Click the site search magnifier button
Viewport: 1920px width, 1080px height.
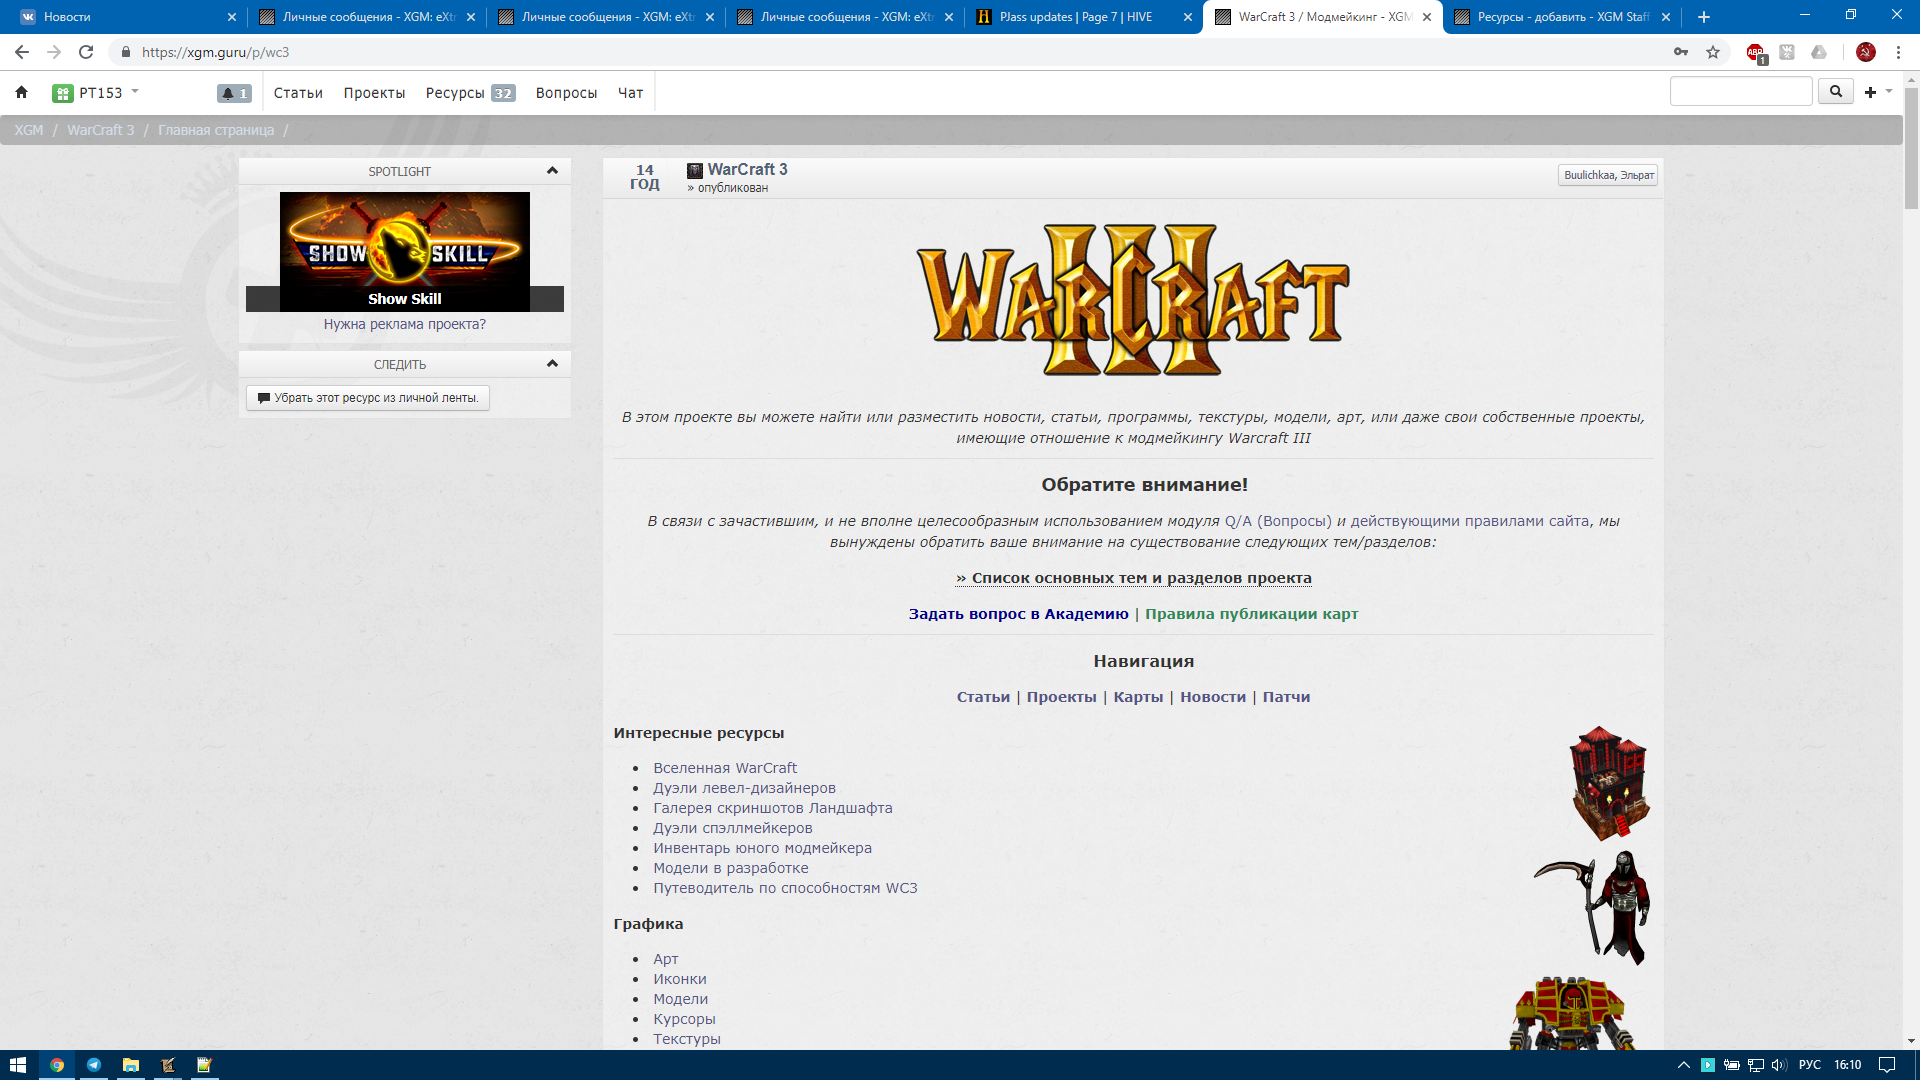point(1835,92)
